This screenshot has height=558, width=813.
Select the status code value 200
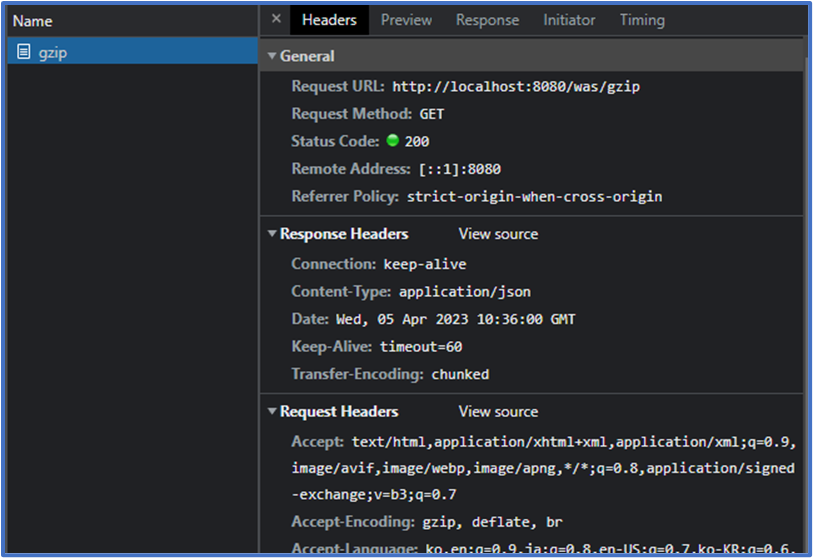click(417, 141)
